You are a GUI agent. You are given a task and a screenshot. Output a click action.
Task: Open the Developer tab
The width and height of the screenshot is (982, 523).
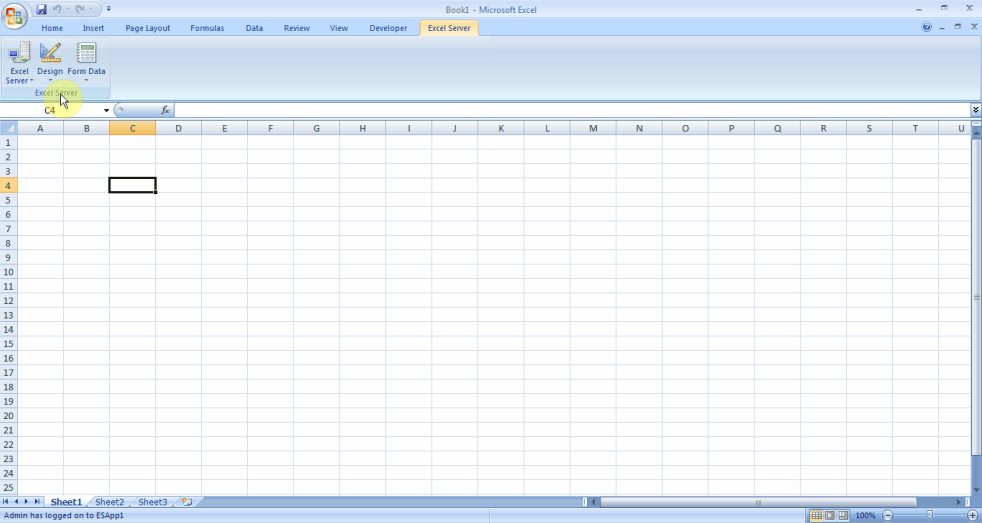(388, 28)
